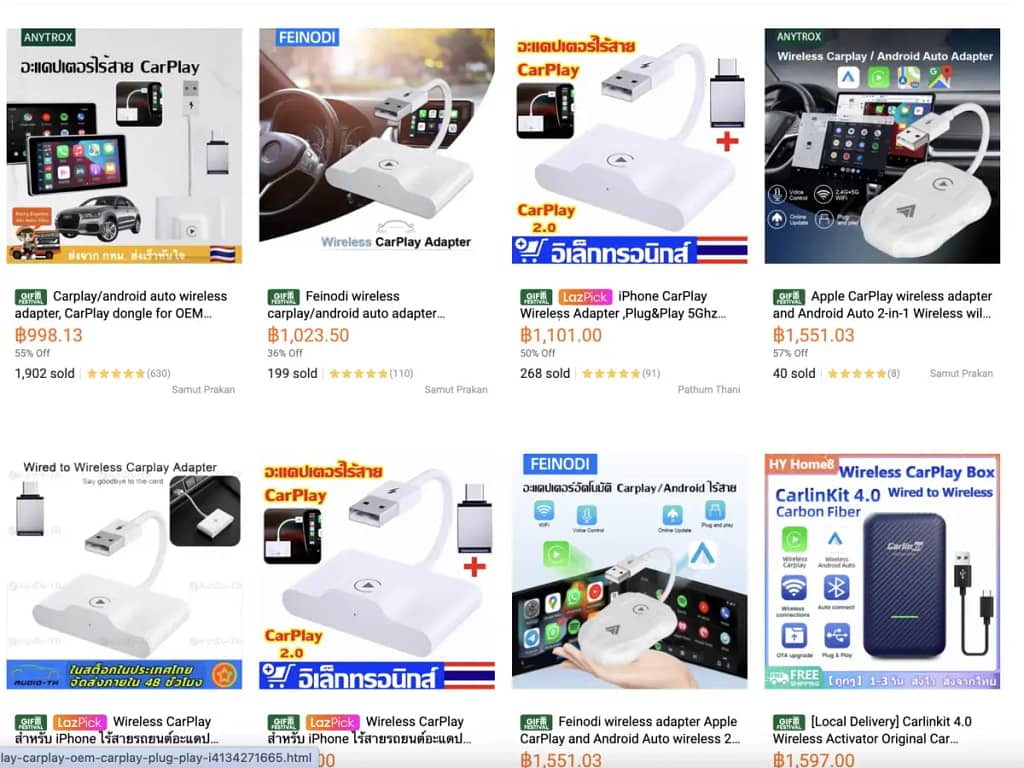Viewport: 1024px width, 768px height.
Task: Open the Wired to Wireless Carplay Adapter image
Action: click(x=124, y=571)
